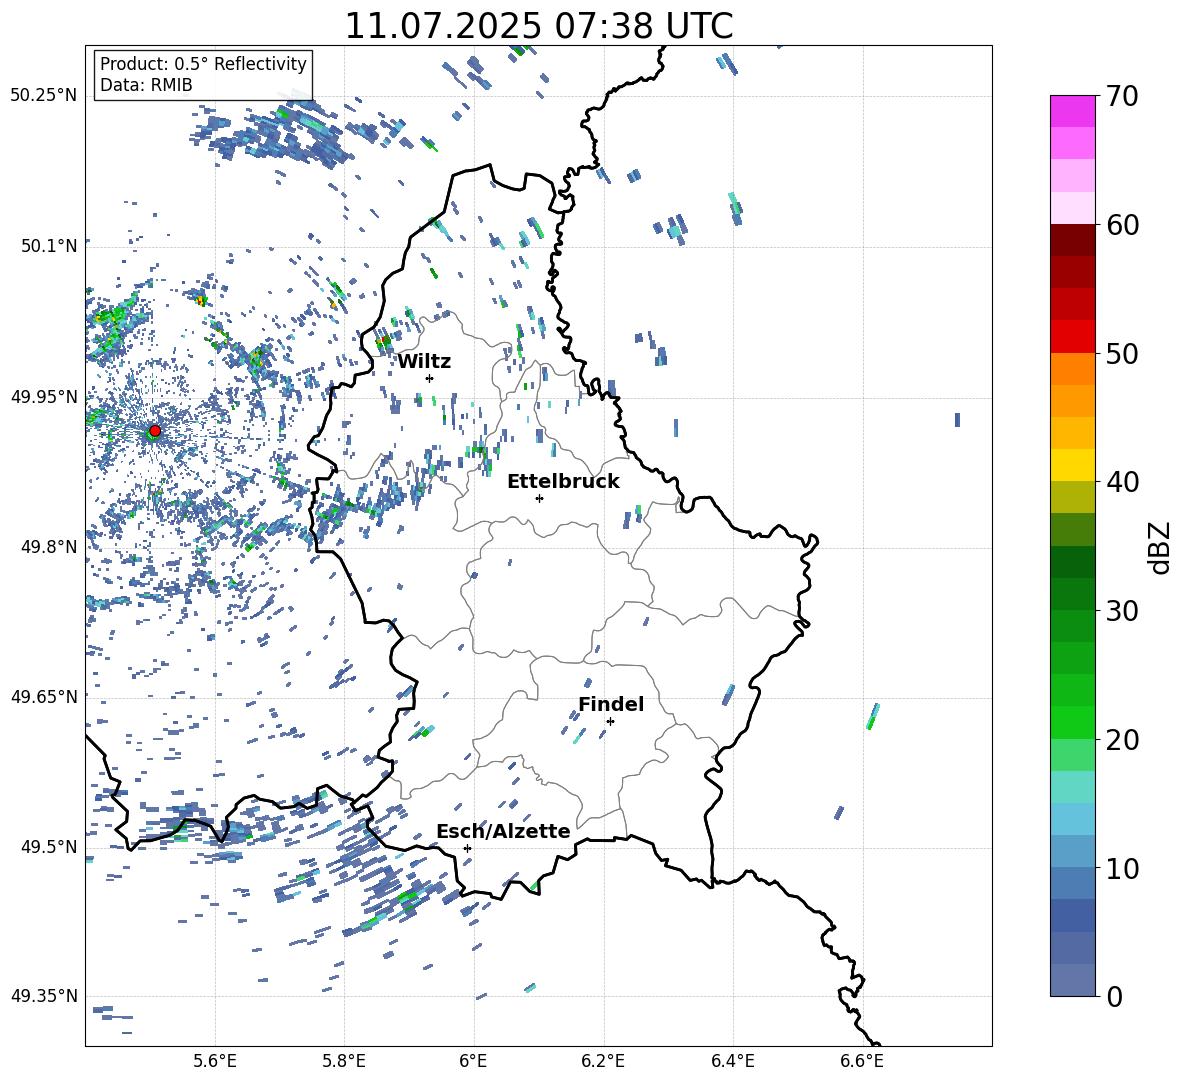
Task: Click the Product: 0.5° Reflectivity text
Action: 203,64
